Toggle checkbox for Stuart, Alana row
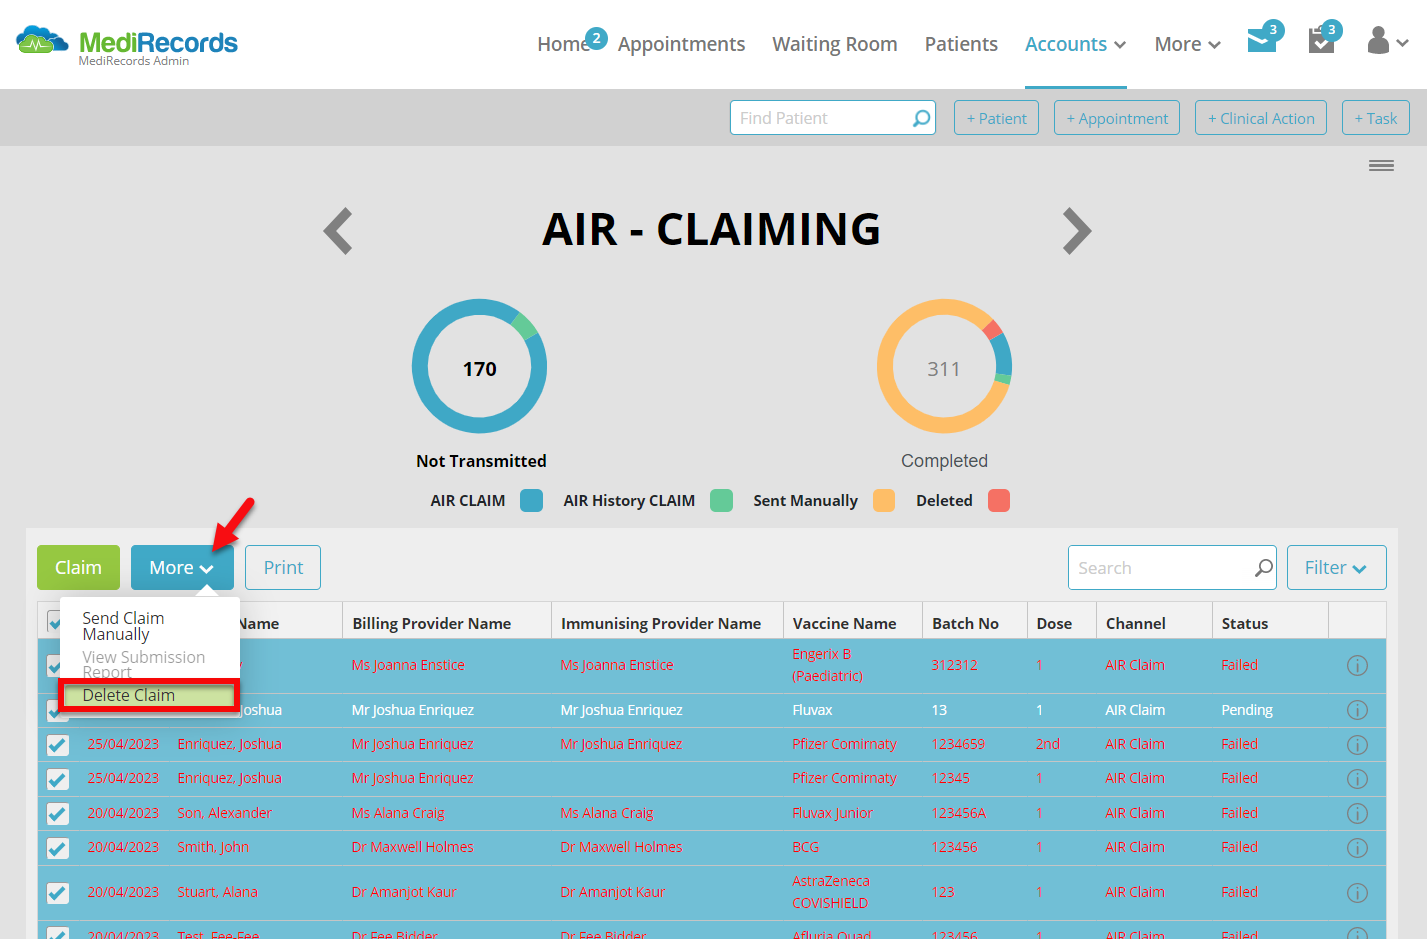Screen dimensions: 1427x939 [x=58, y=893]
